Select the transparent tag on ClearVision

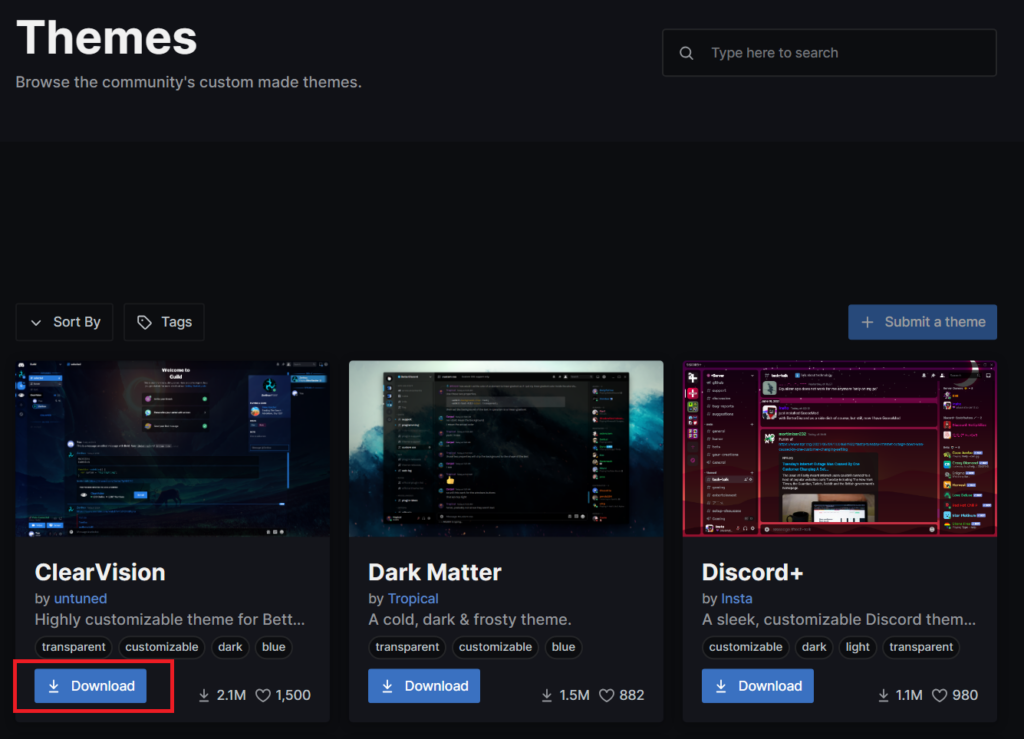pos(74,647)
